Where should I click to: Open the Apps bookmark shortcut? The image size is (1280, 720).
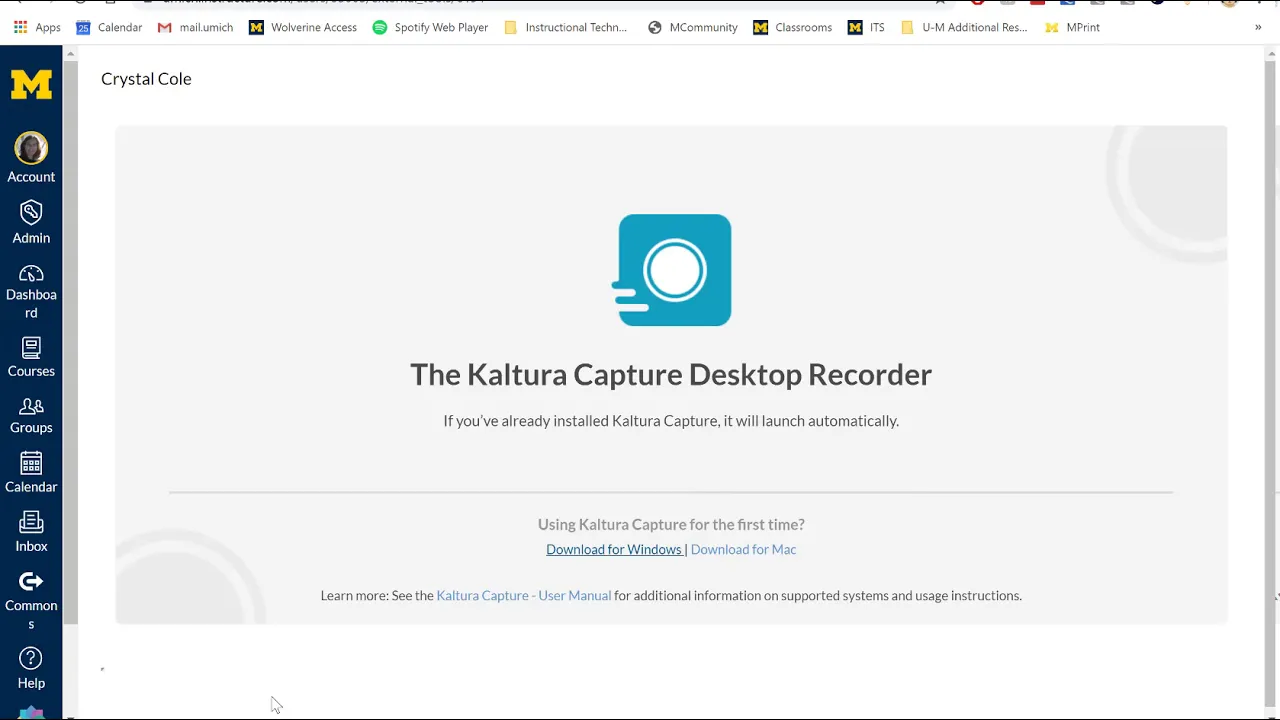click(x=37, y=27)
